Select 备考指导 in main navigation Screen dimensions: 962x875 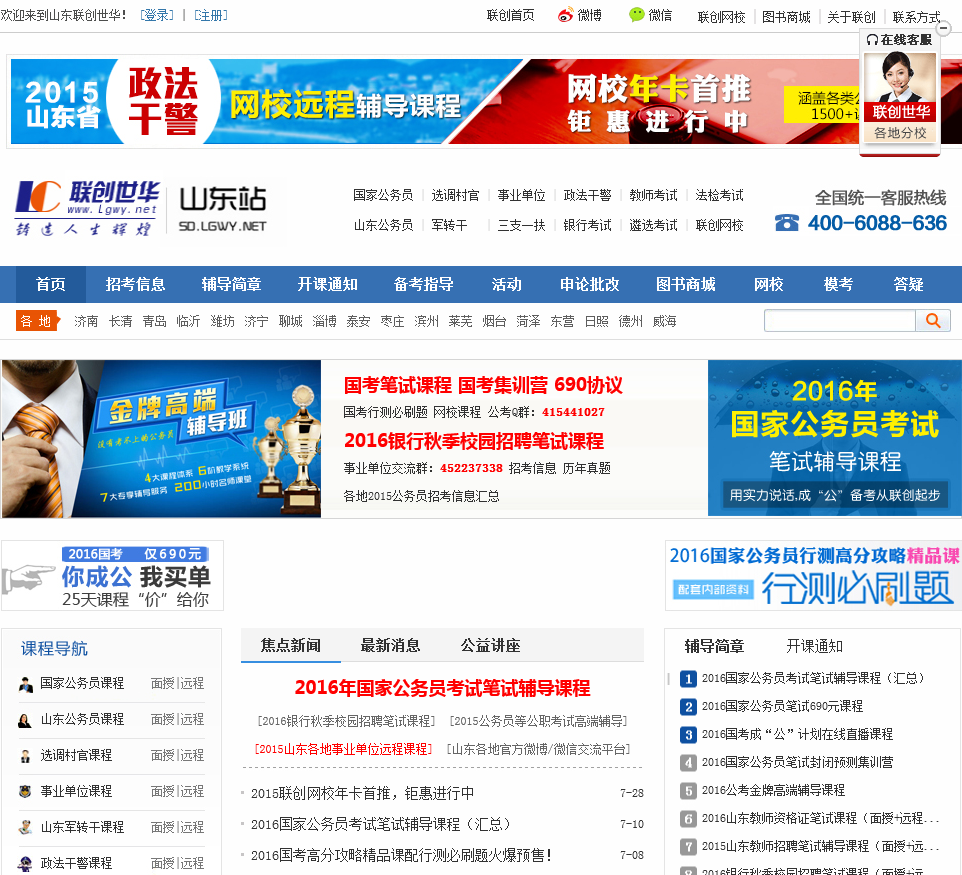(x=424, y=284)
